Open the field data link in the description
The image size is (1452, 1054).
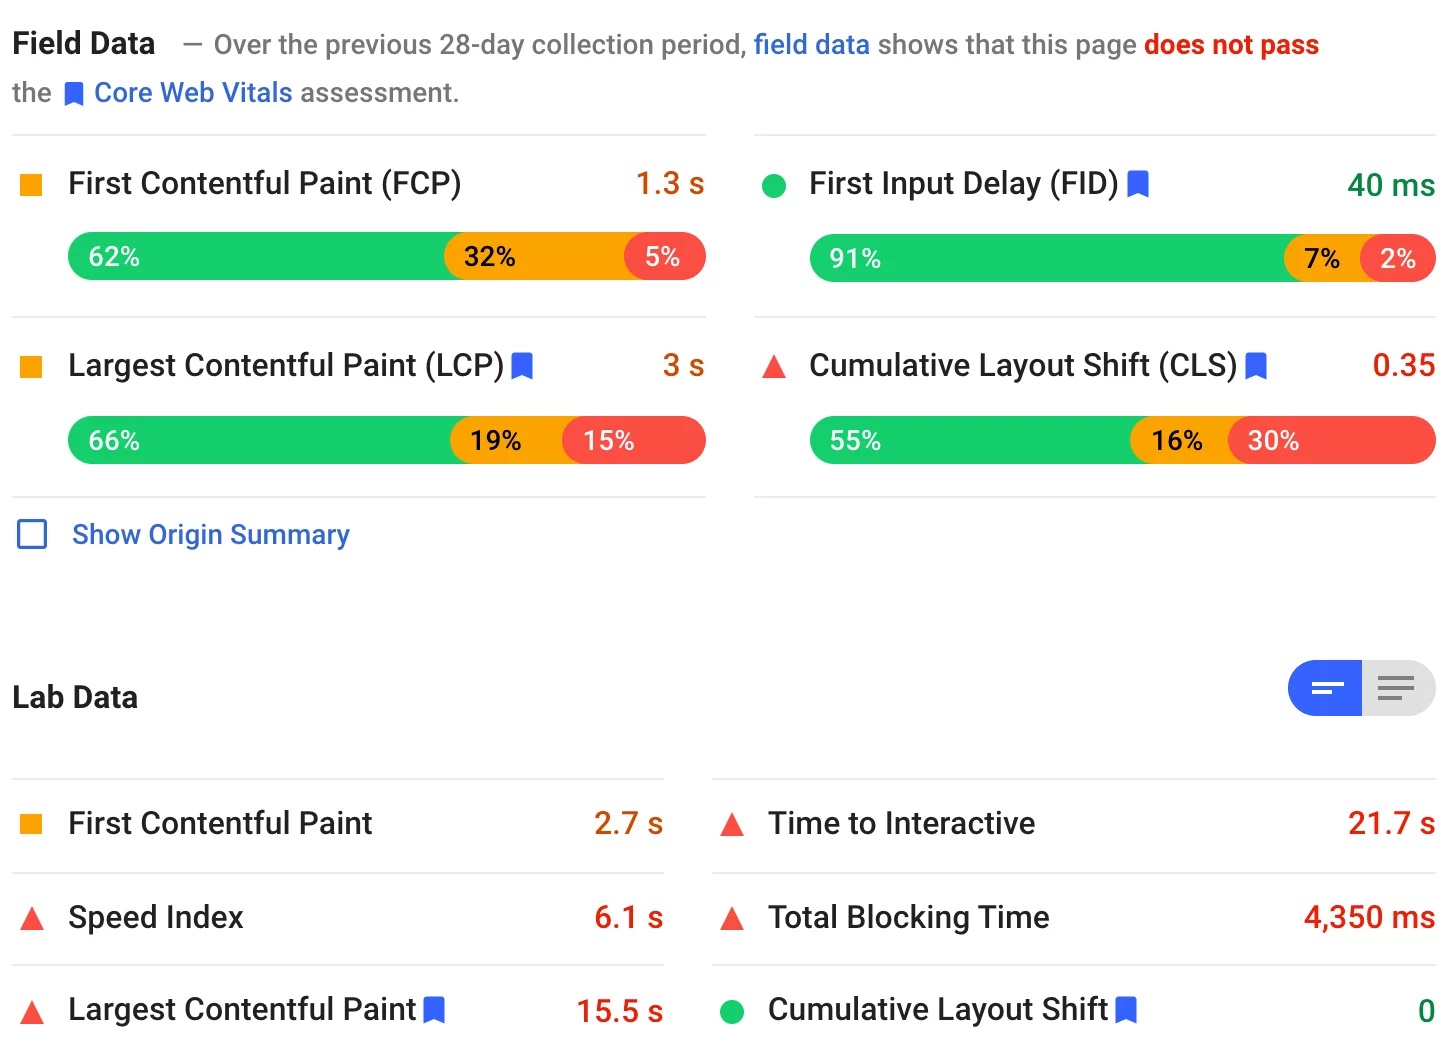pos(812,44)
